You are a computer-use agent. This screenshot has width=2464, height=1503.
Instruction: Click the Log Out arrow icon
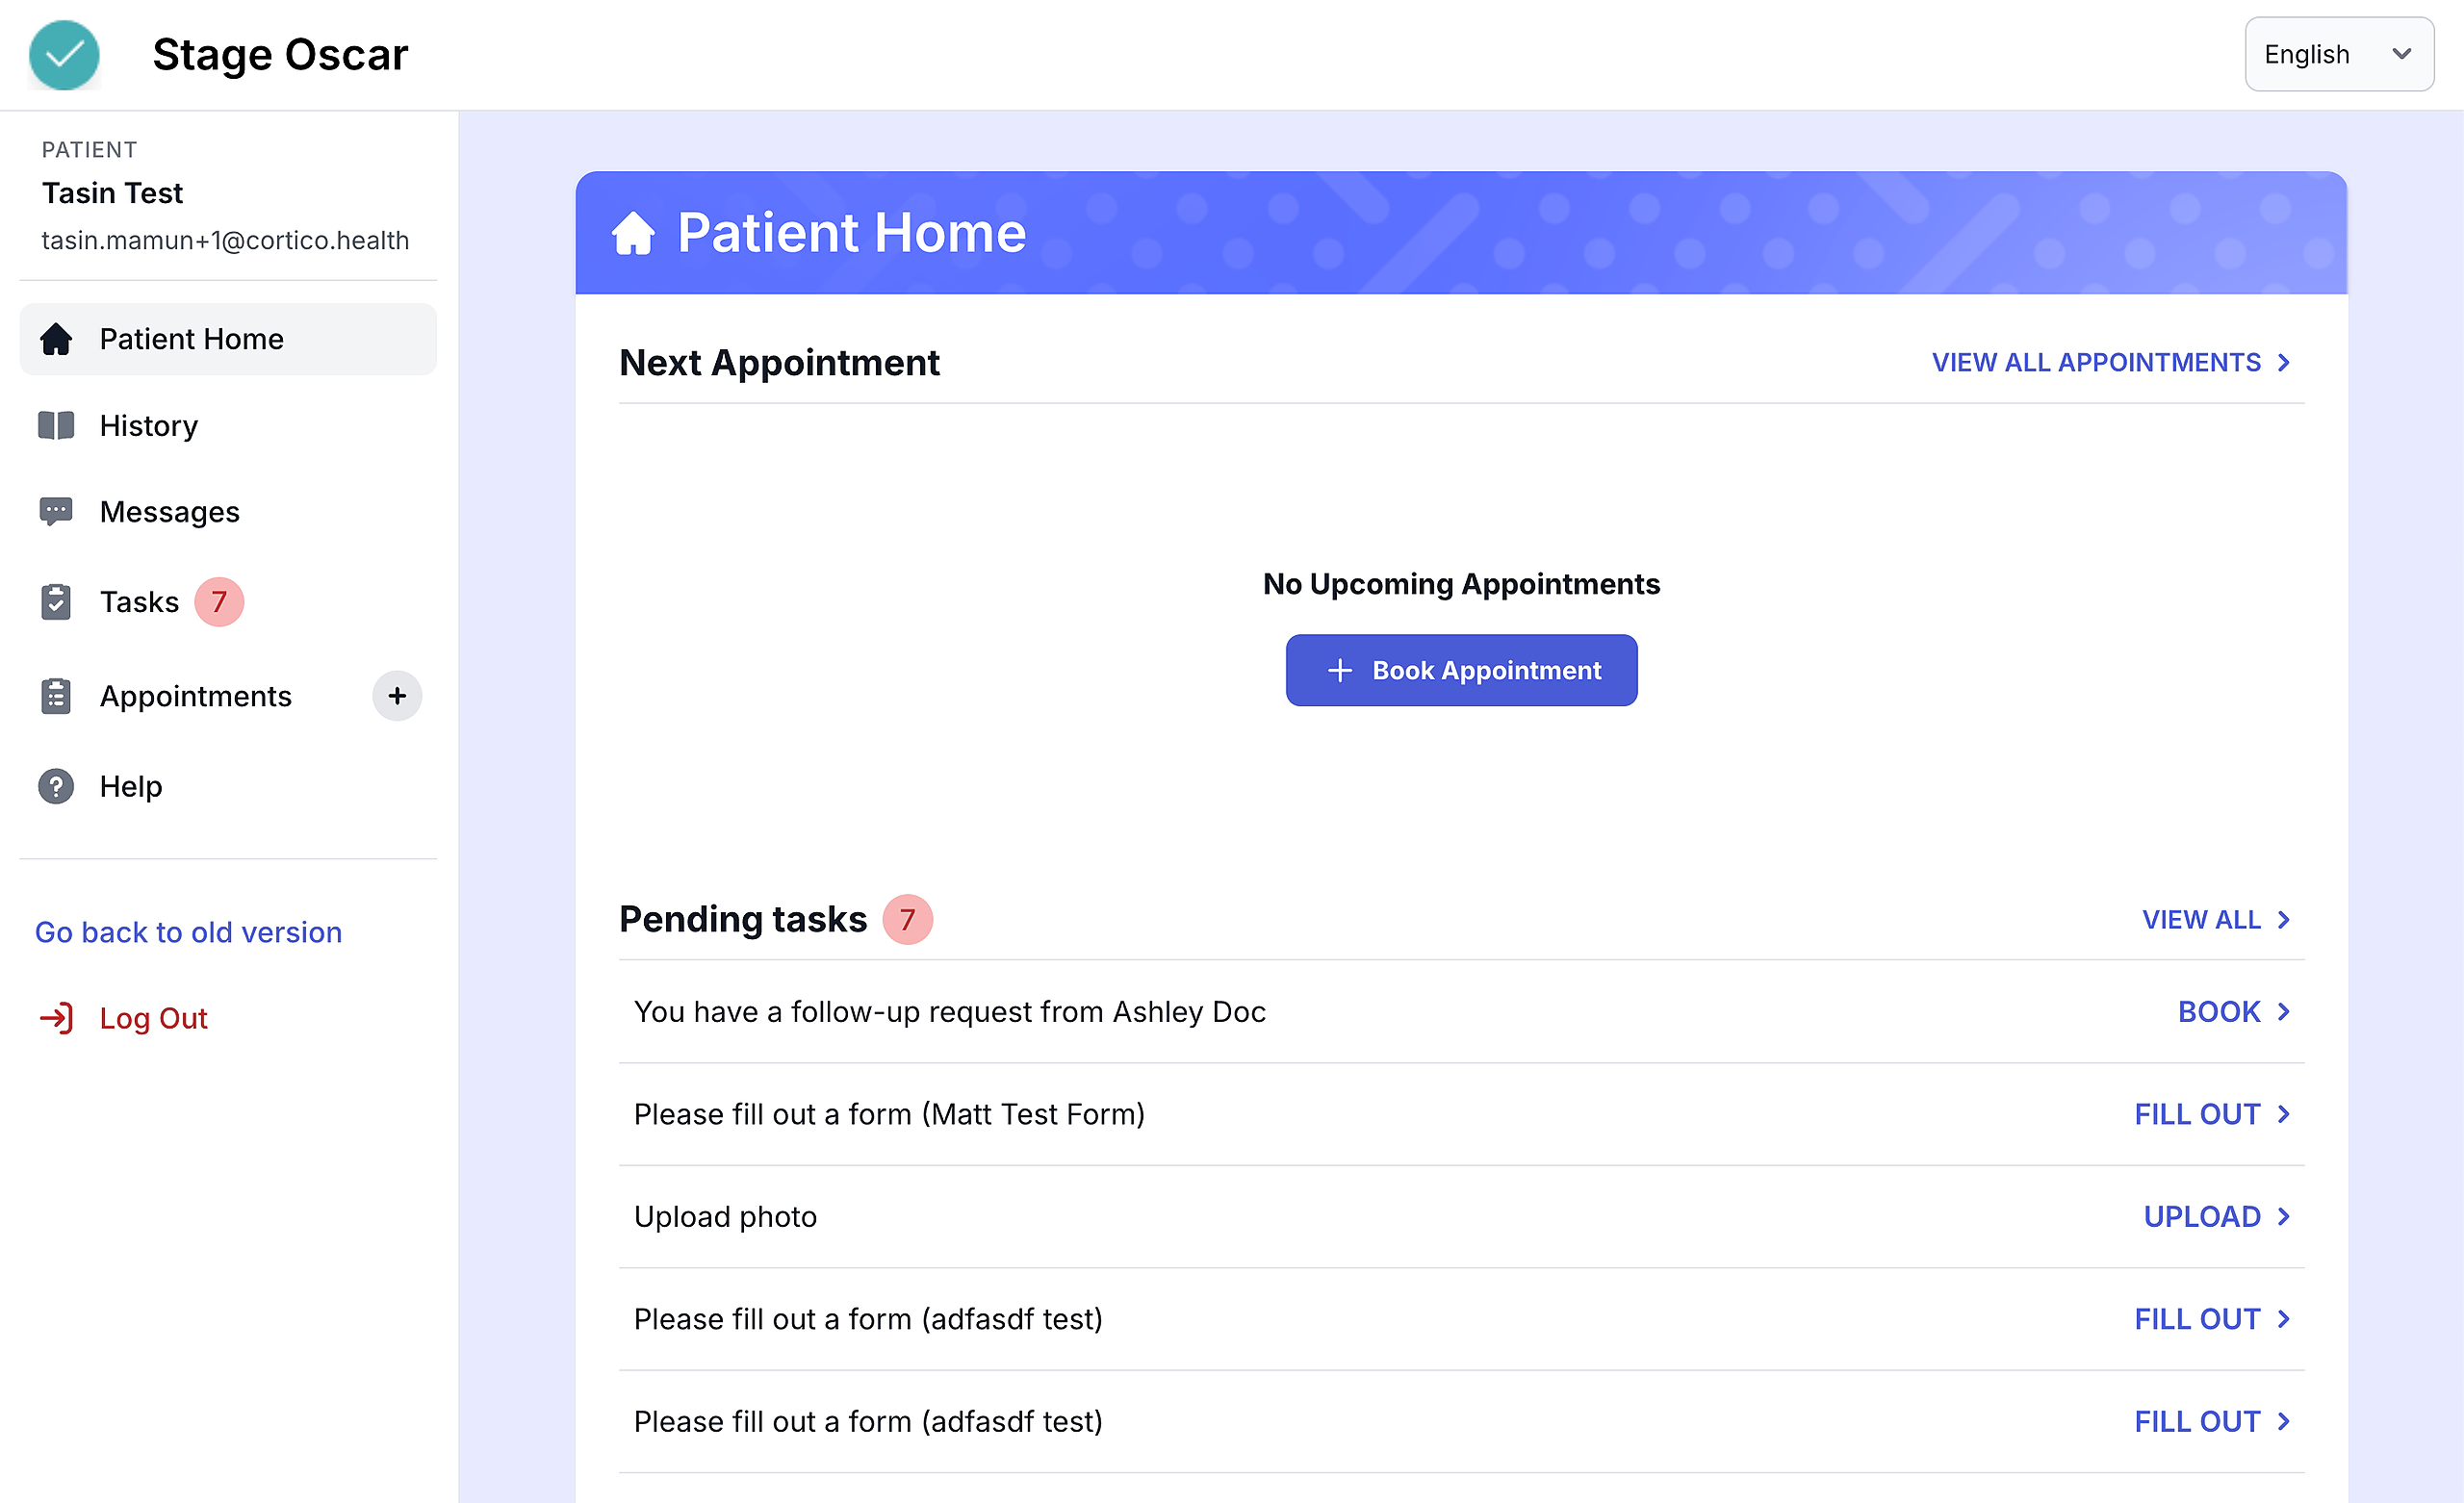(x=56, y=1018)
